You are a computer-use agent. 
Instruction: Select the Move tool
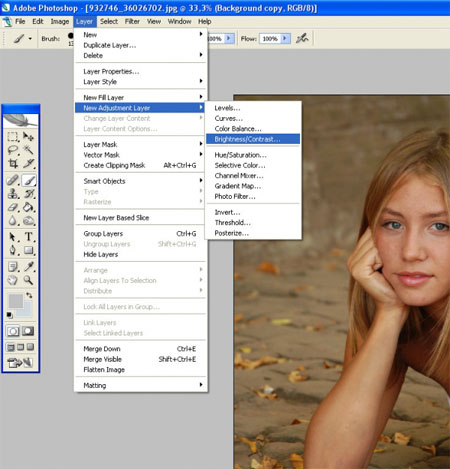[28, 137]
